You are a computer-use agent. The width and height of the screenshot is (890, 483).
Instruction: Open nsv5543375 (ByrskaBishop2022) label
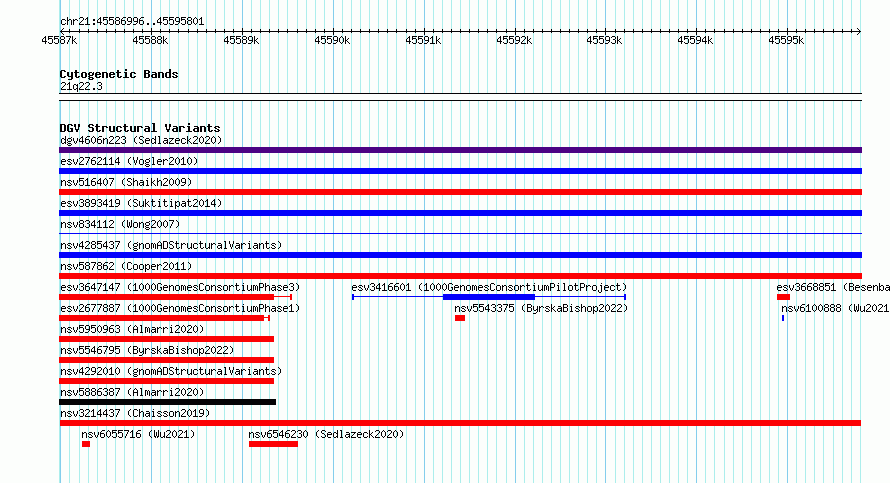541,308
